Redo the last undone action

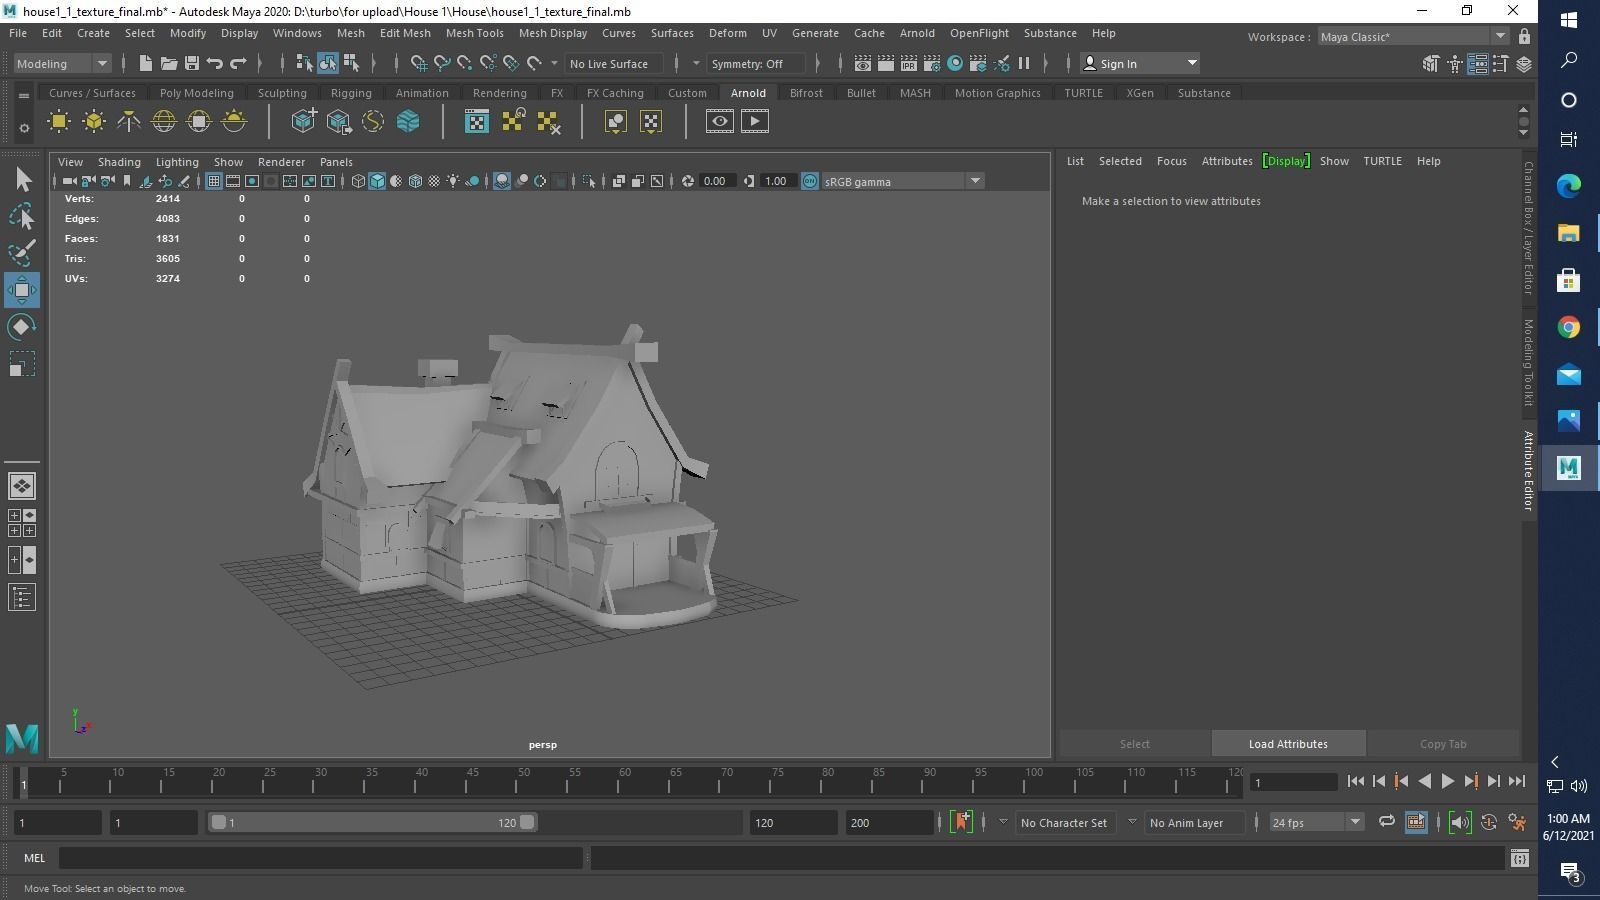(238, 63)
